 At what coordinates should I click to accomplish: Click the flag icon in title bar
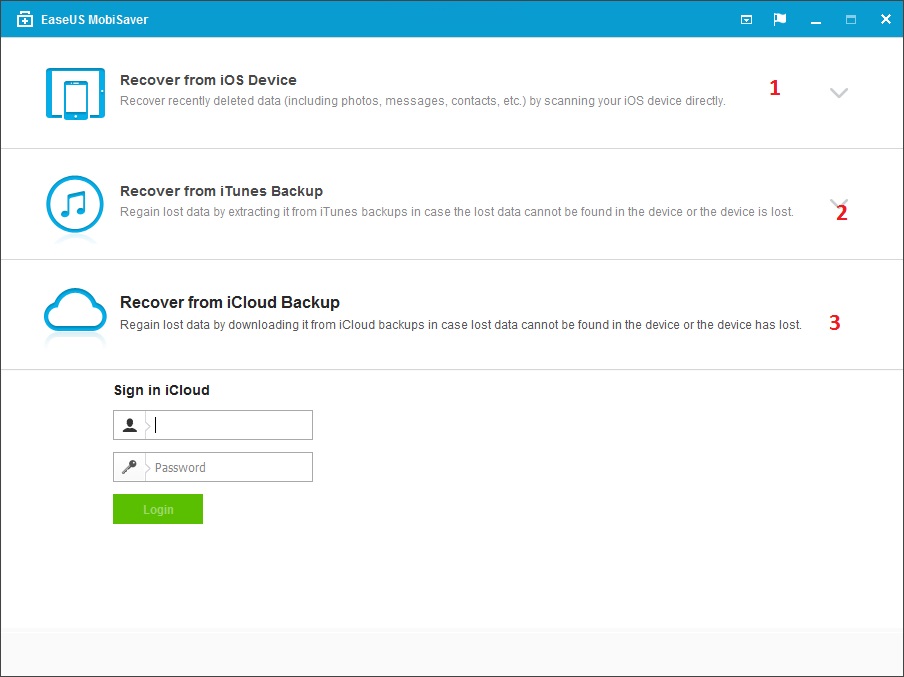[780, 19]
